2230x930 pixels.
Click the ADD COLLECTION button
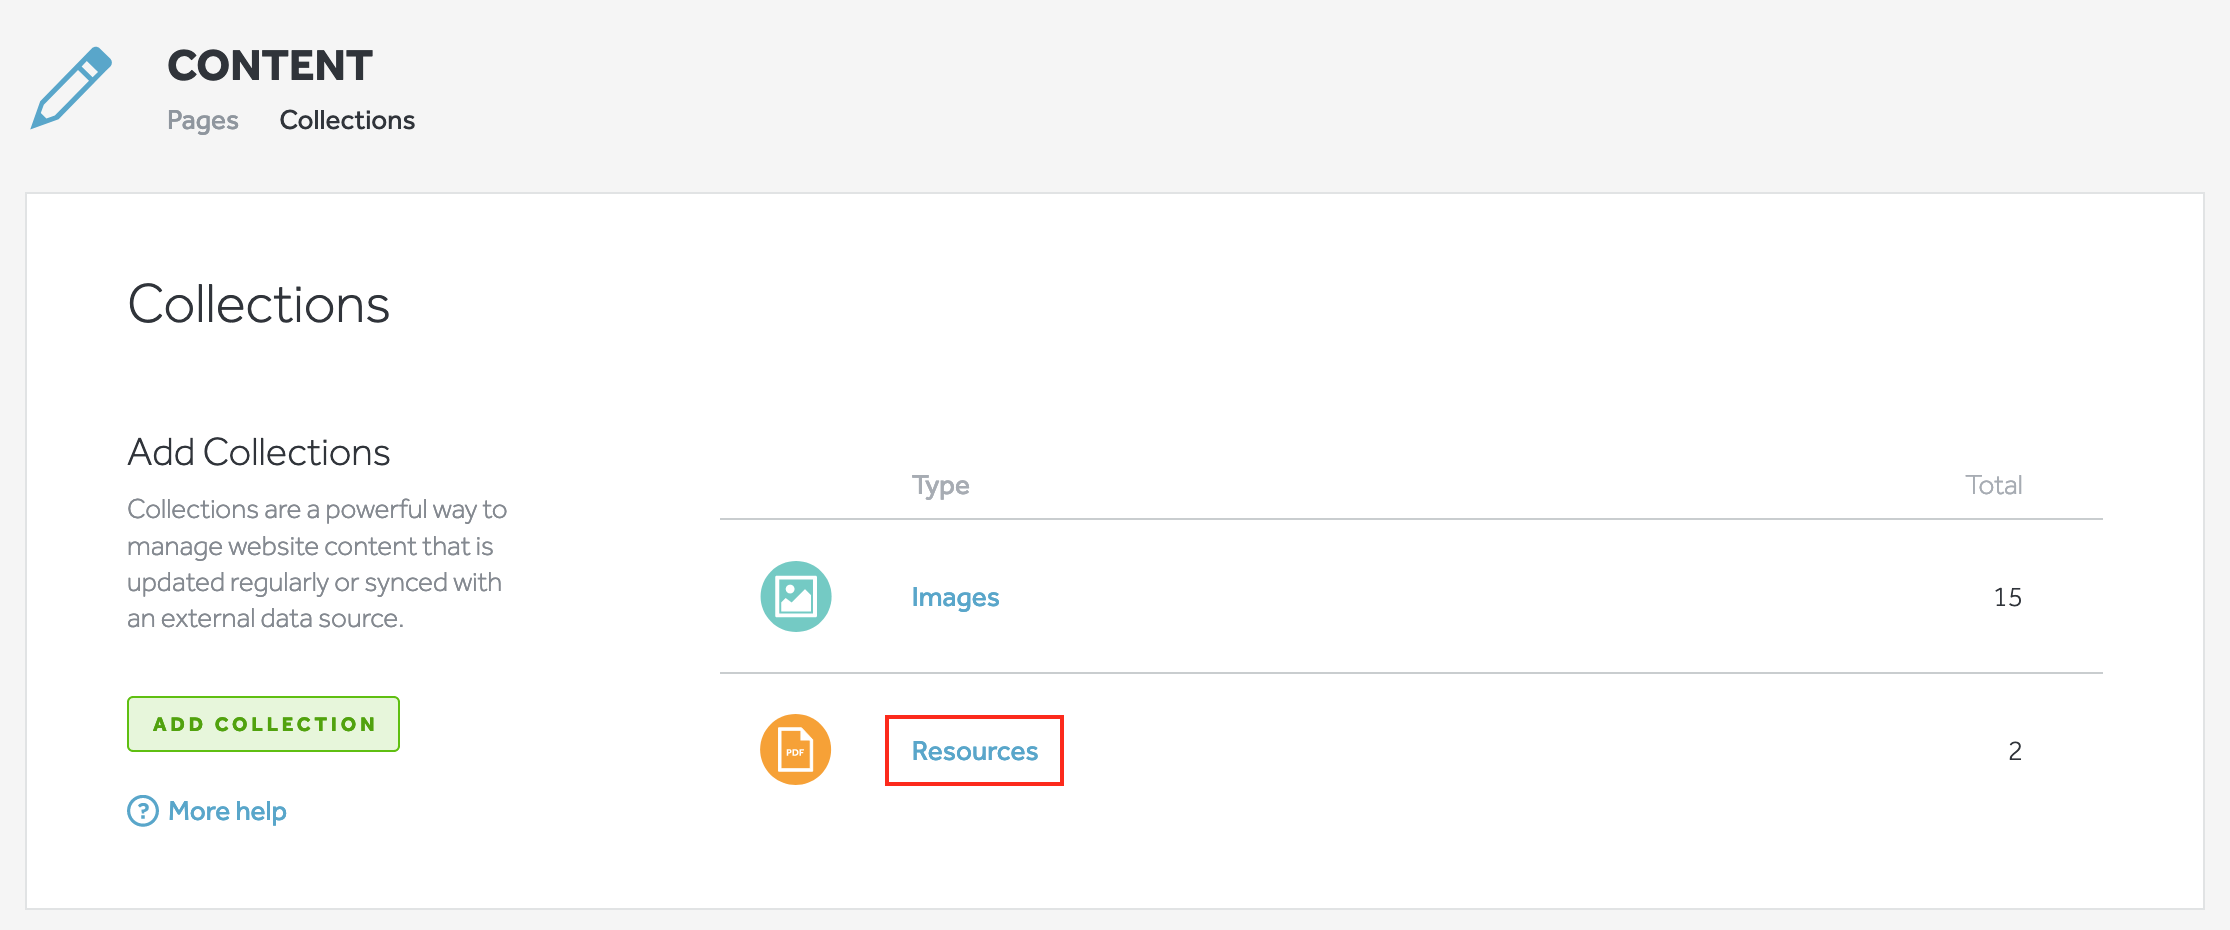pos(262,723)
